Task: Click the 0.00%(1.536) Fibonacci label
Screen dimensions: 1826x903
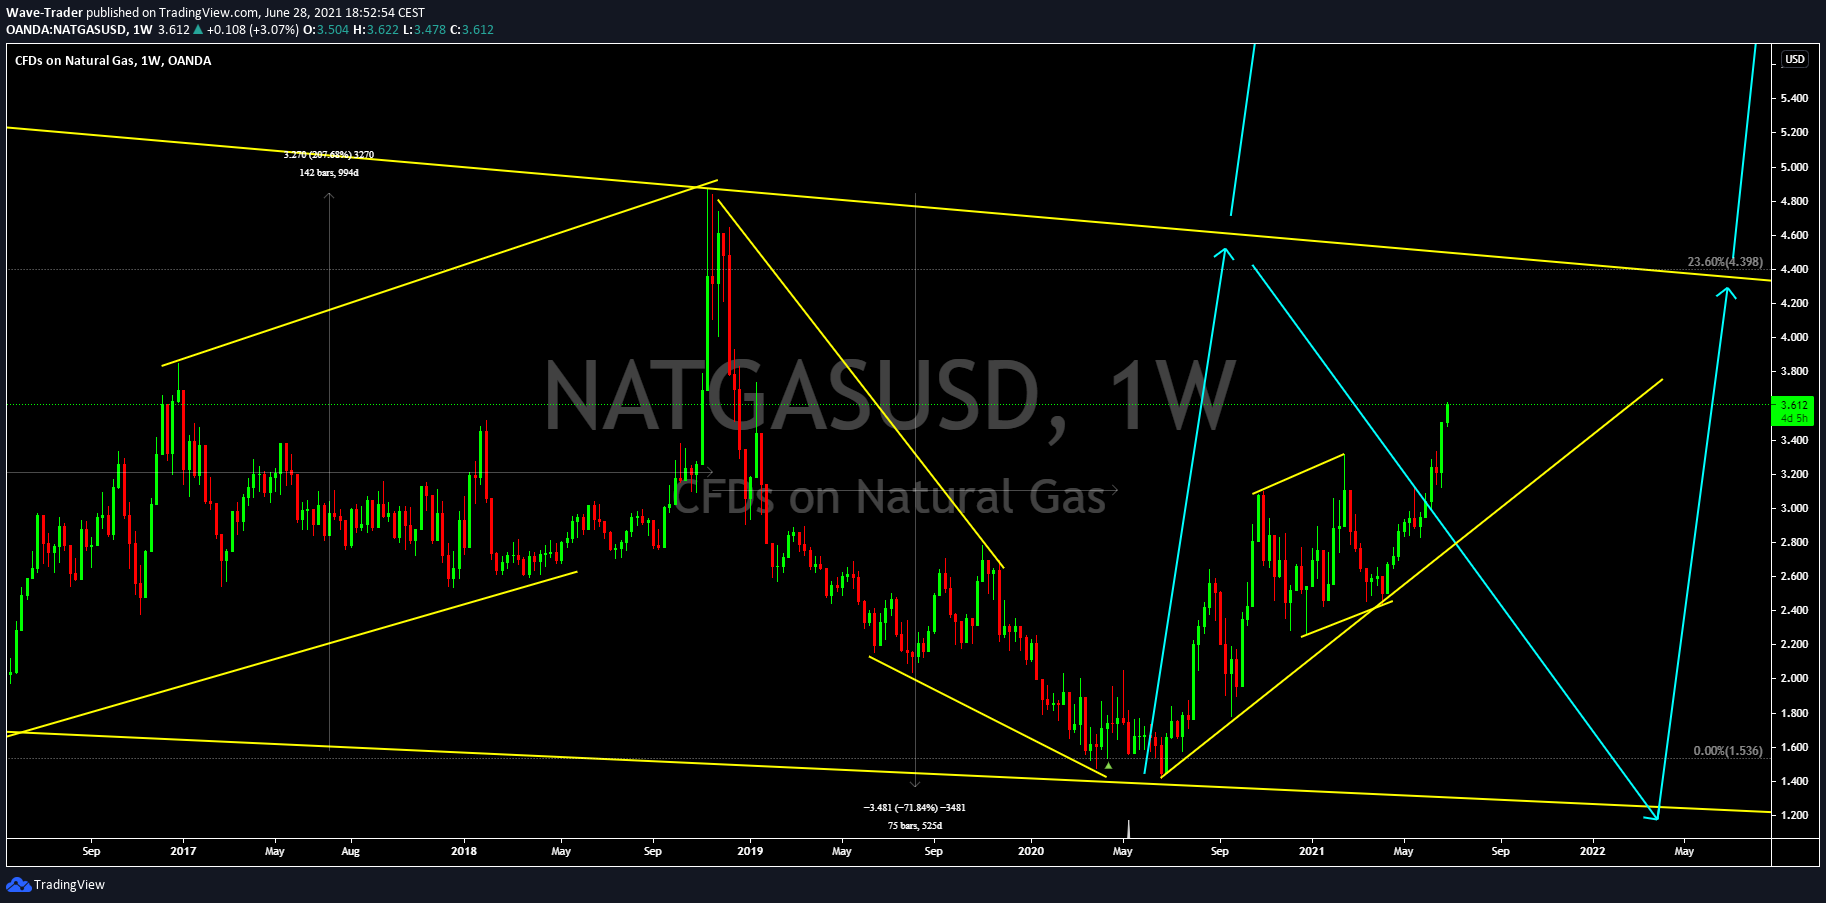Action: click(x=1728, y=751)
